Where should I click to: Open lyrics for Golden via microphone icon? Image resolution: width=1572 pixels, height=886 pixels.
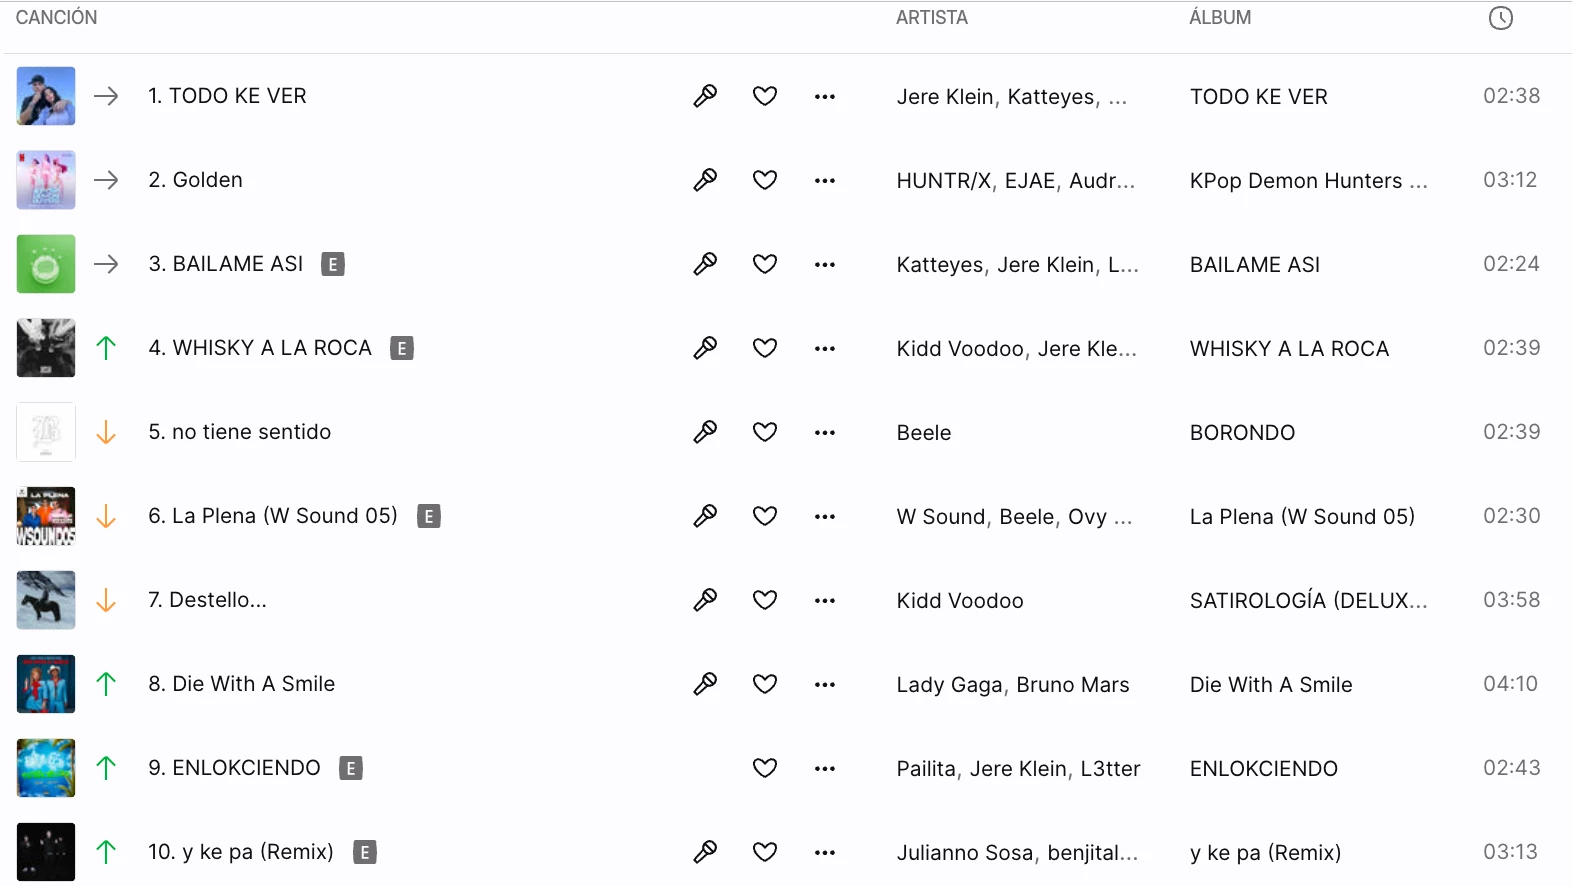coord(705,180)
